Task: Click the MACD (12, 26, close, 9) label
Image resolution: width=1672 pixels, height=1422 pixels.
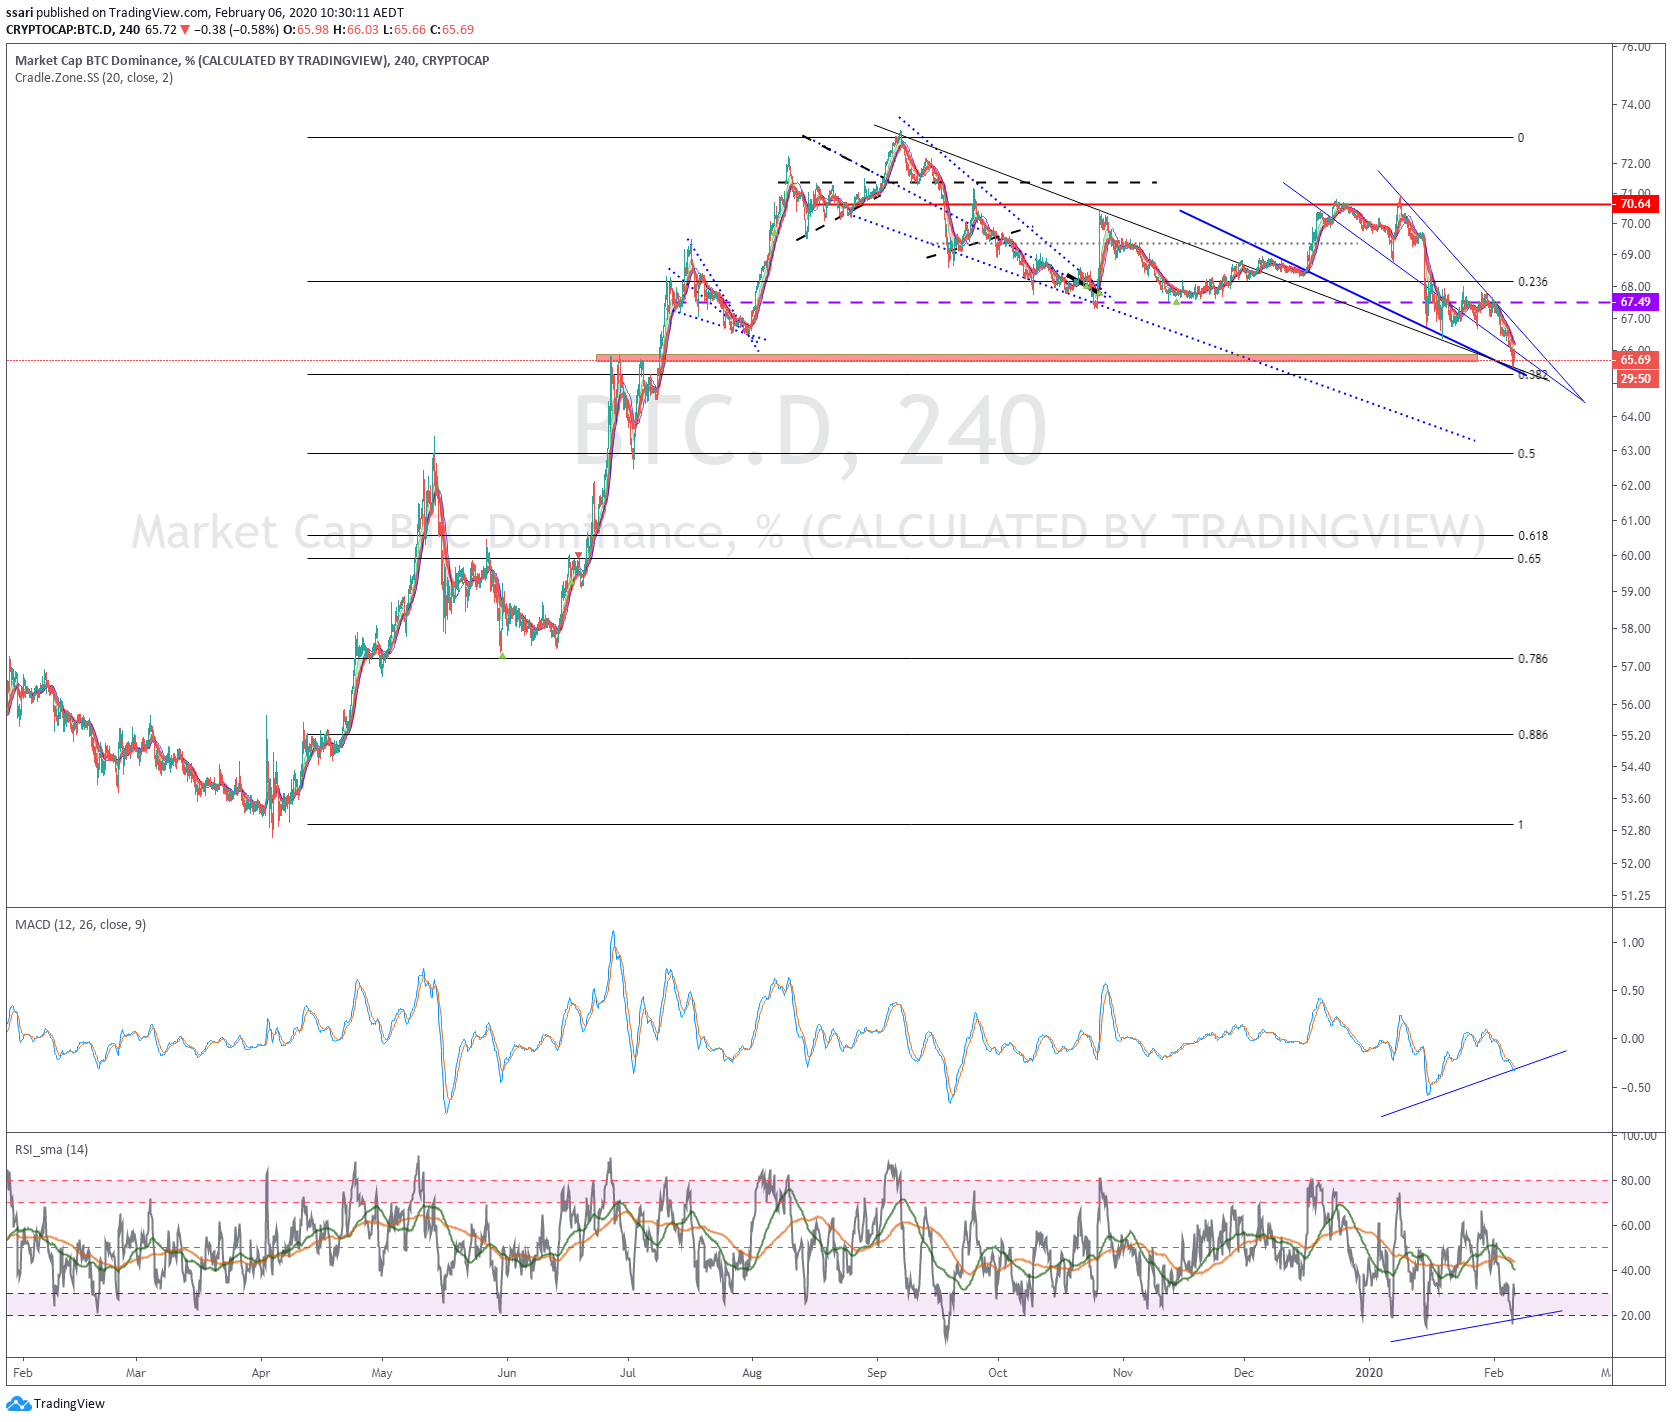Action: (80, 925)
